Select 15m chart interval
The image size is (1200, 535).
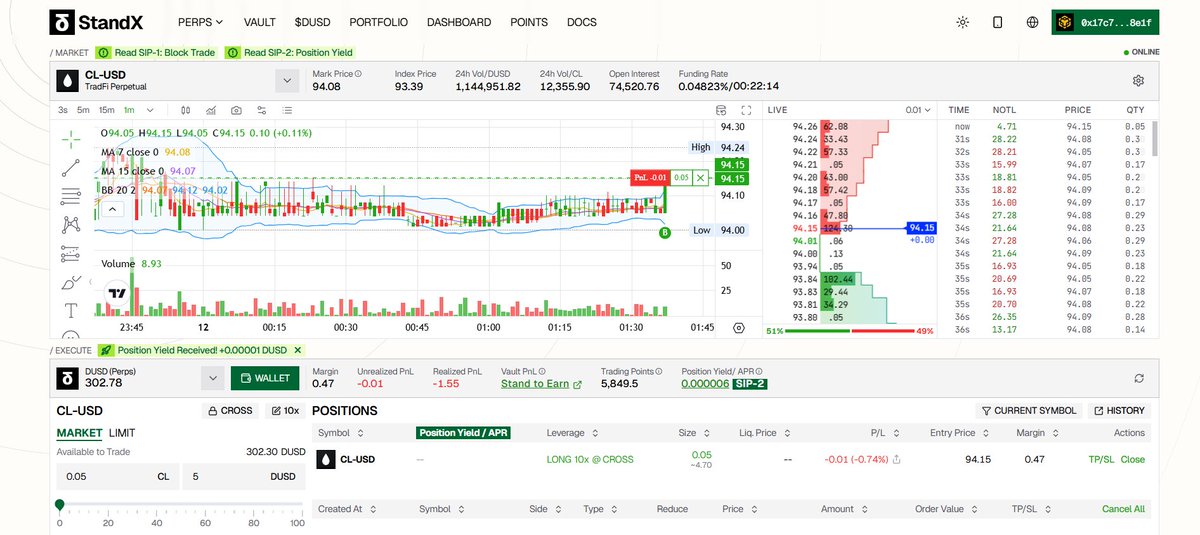tap(107, 110)
